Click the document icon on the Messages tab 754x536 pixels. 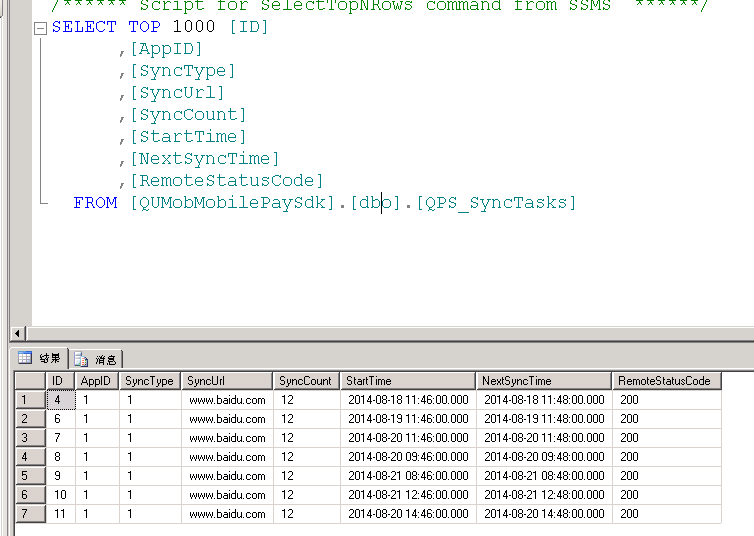coord(81,358)
